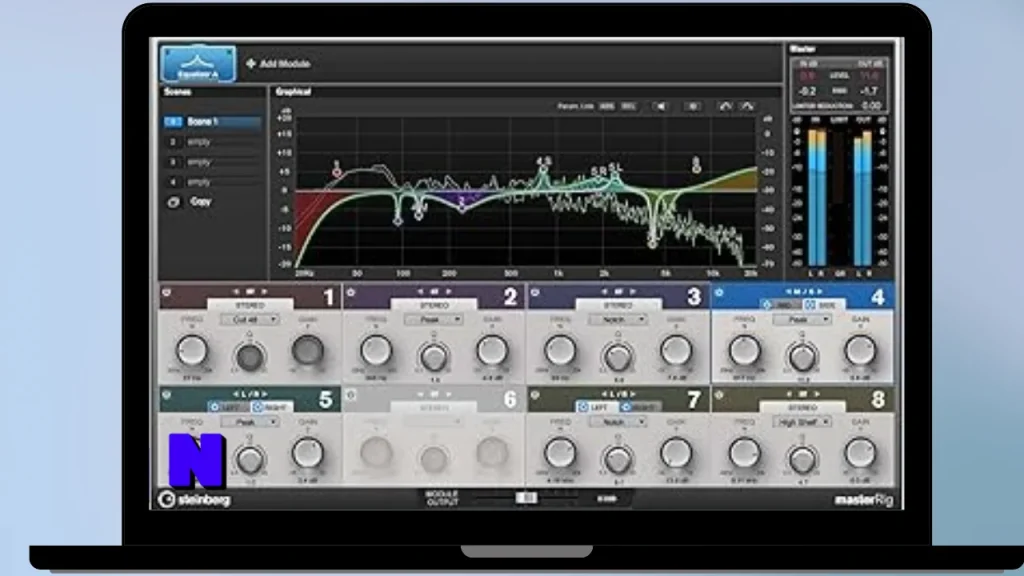This screenshot has height=576, width=1024.
Task: Toggle band 2 power button
Action: pos(351,293)
